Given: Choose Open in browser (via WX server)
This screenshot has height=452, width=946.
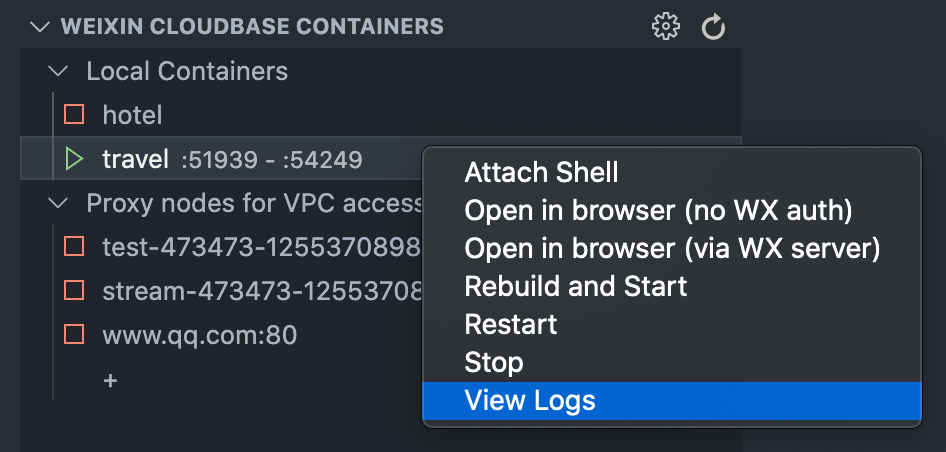Looking at the screenshot, I should pos(672,249).
